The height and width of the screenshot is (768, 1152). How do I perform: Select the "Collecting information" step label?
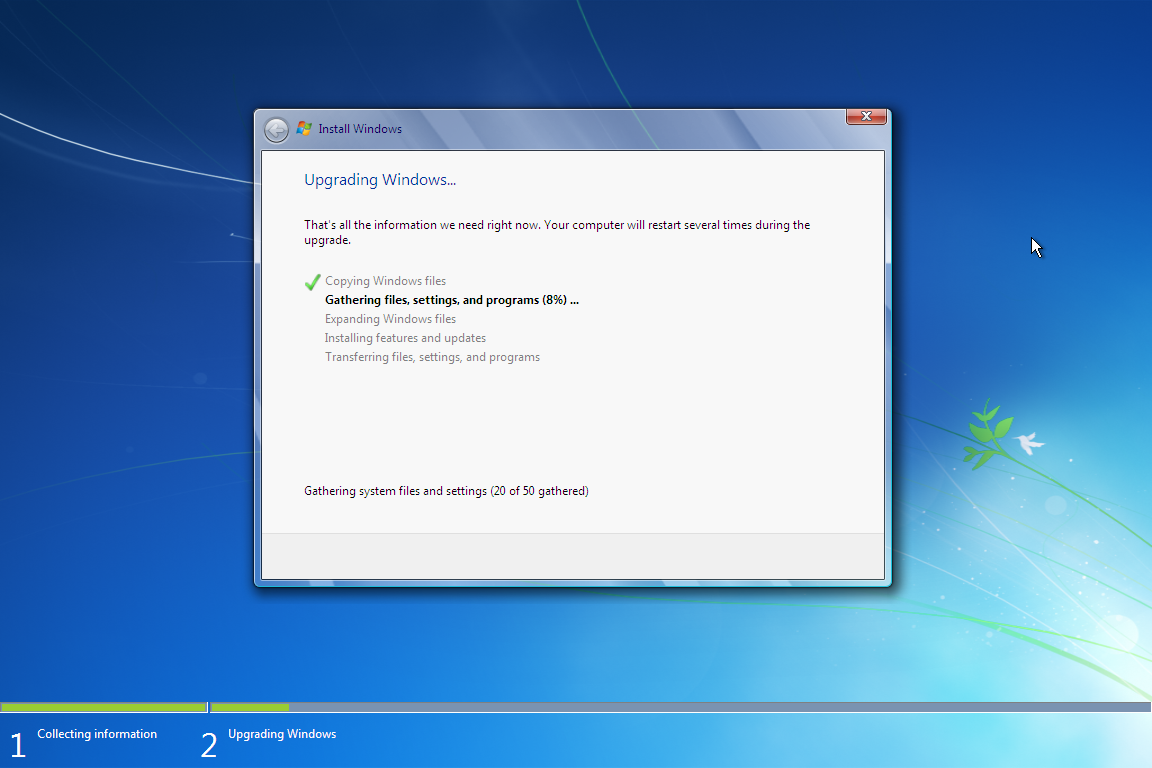97,734
